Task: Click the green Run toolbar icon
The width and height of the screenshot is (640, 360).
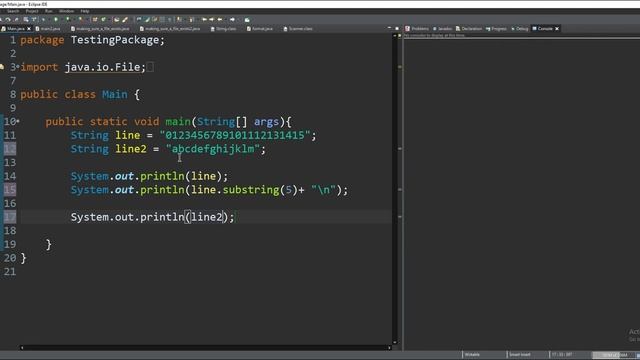Action: coord(56,19)
